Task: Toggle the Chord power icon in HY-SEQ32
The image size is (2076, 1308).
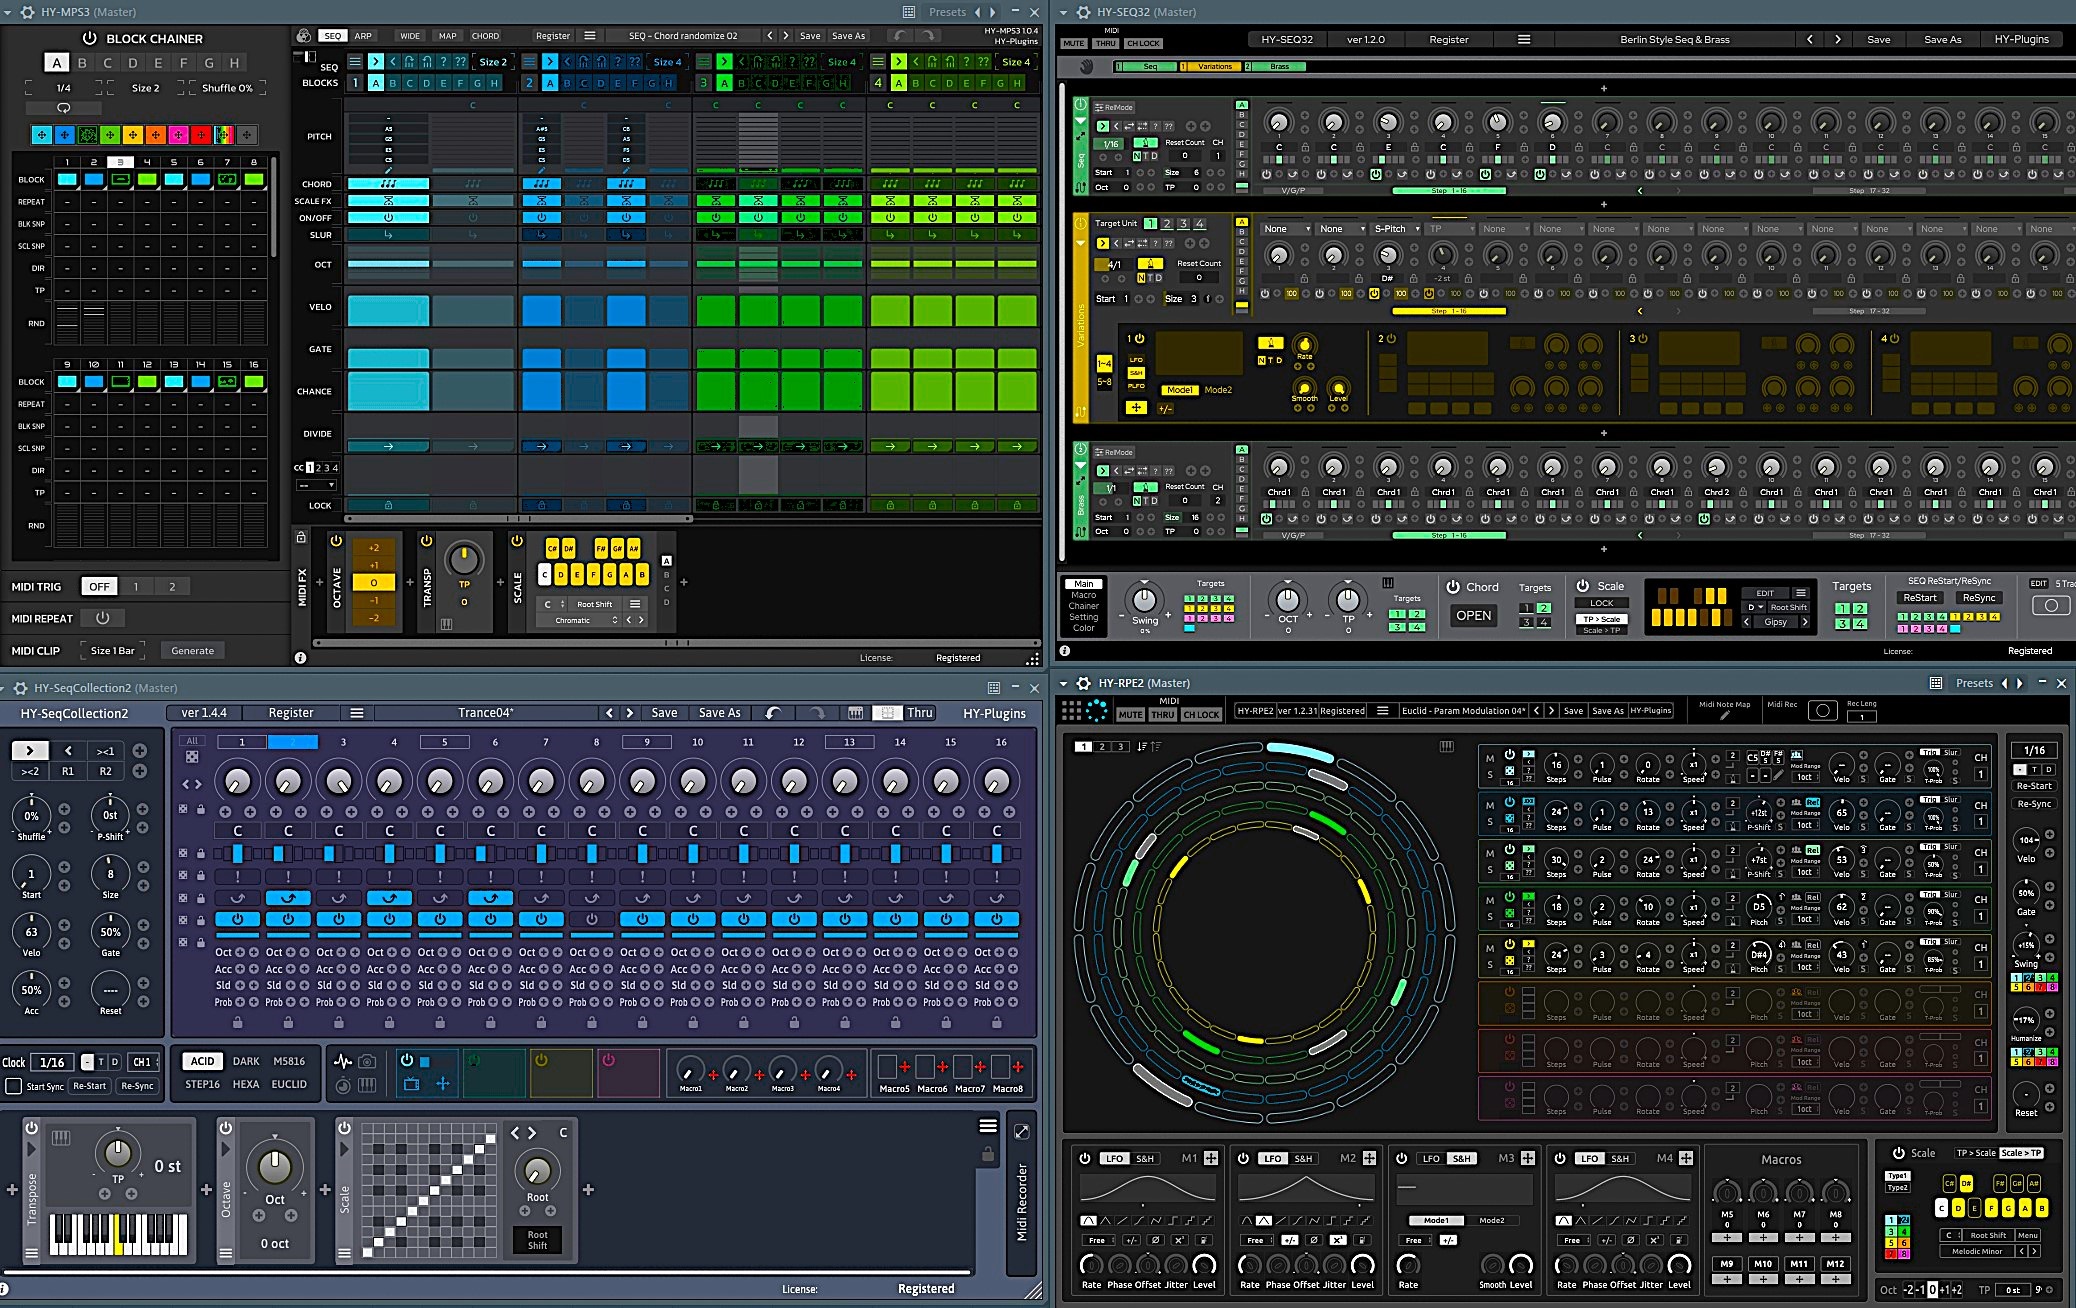Action: click(1453, 587)
